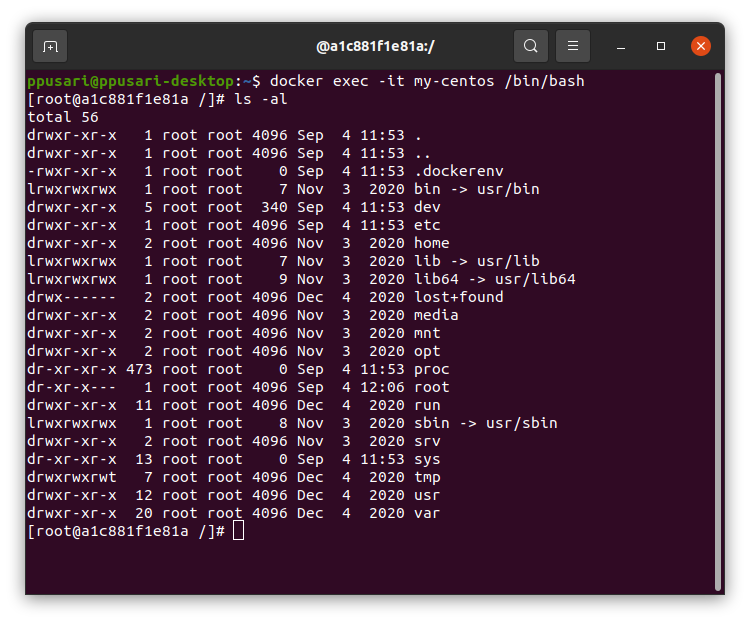
Task: Select the 'bin -> usr/bin' entry
Action: coord(476,189)
